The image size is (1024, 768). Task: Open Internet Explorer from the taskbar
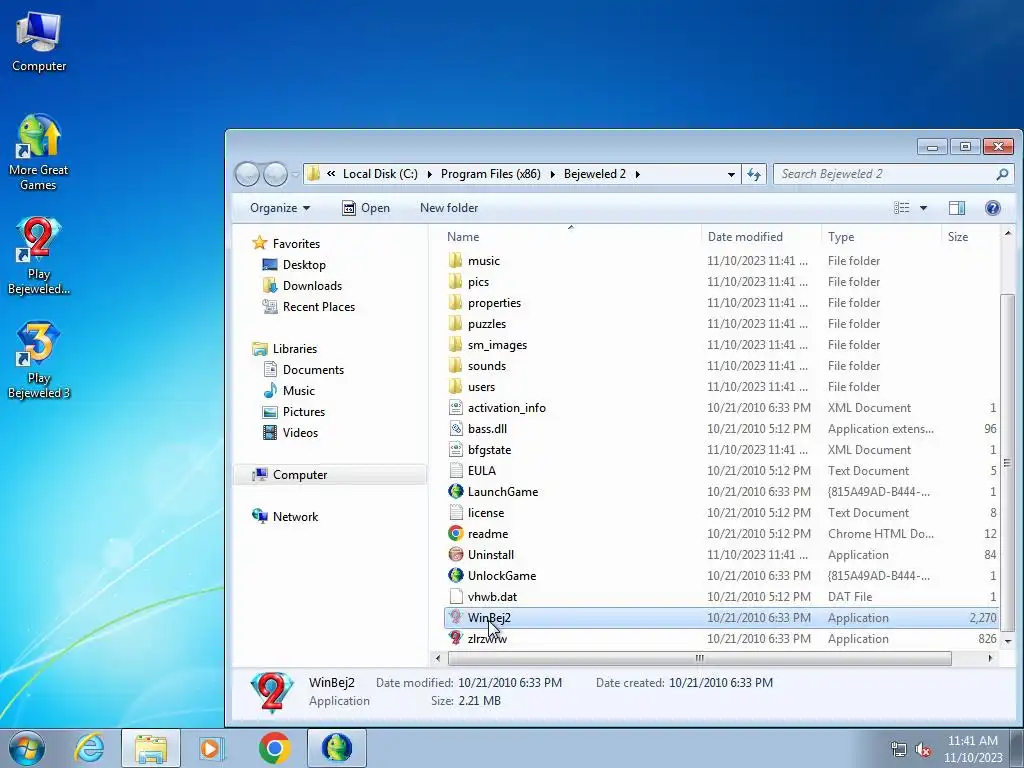pyautogui.click(x=89, y=748)
